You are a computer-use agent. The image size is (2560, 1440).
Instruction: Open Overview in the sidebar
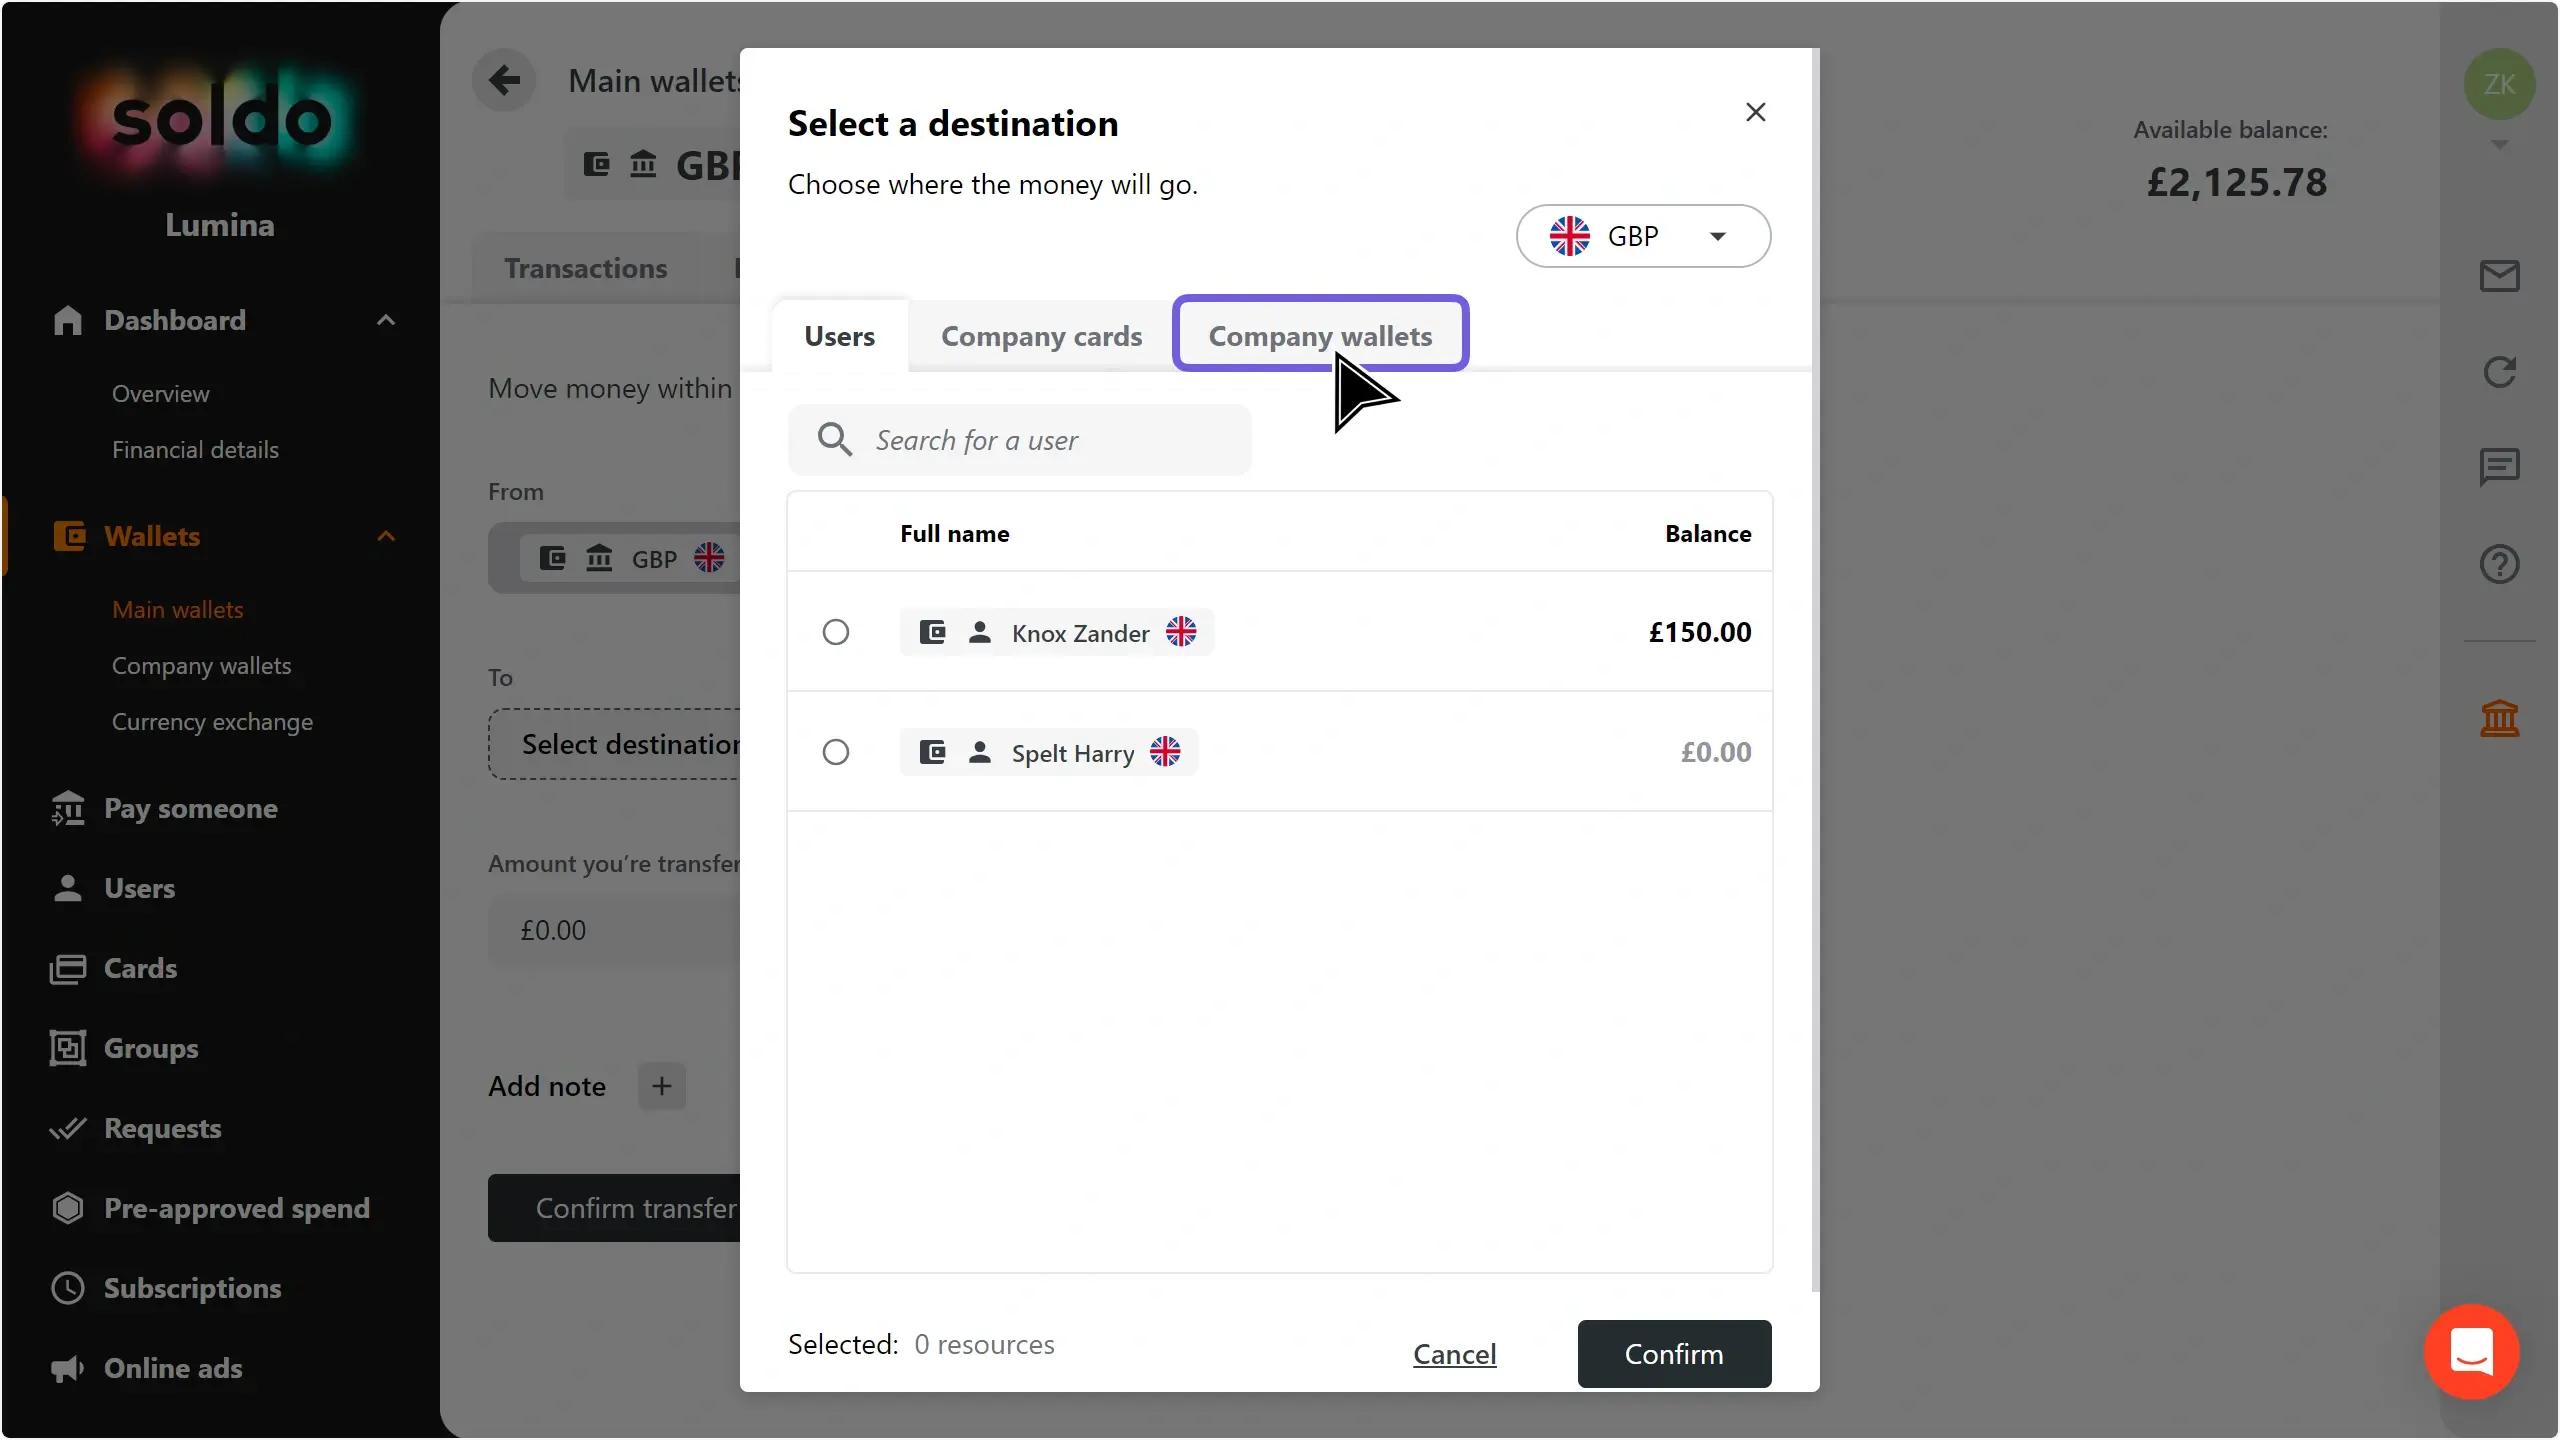pyautogui.click(x=161, y=394)
